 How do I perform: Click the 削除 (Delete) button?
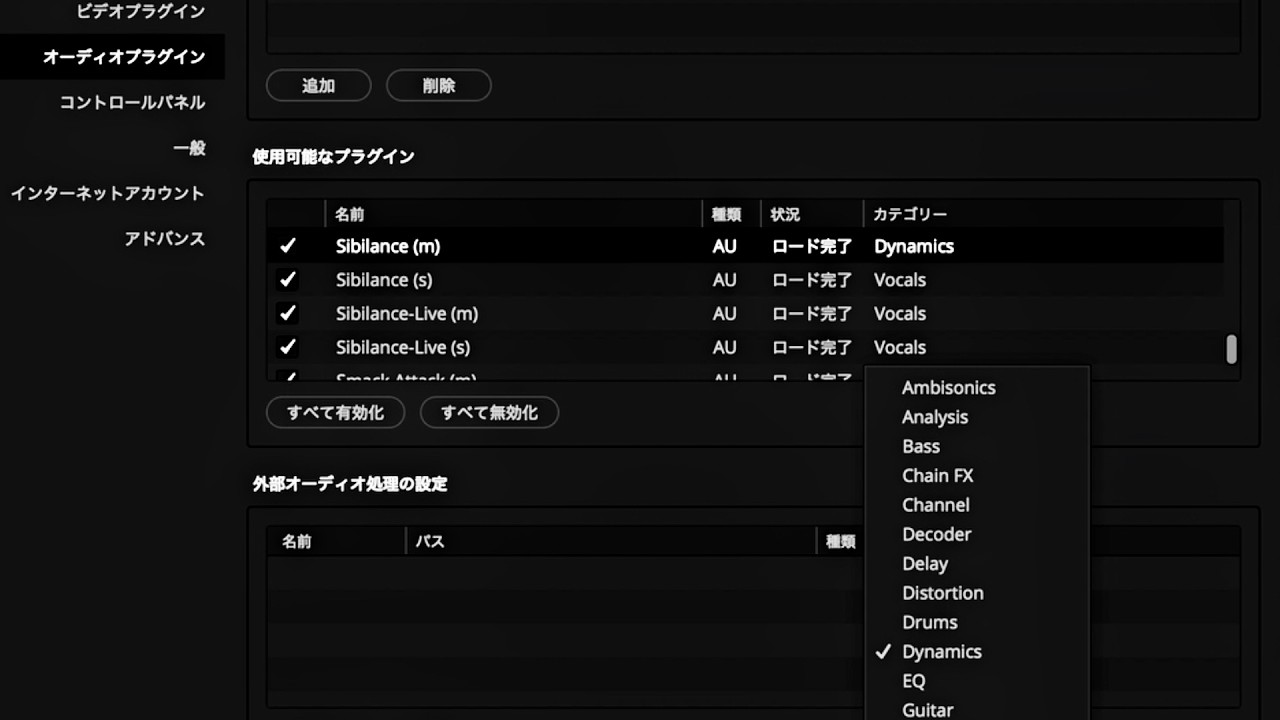coord(438,86)
